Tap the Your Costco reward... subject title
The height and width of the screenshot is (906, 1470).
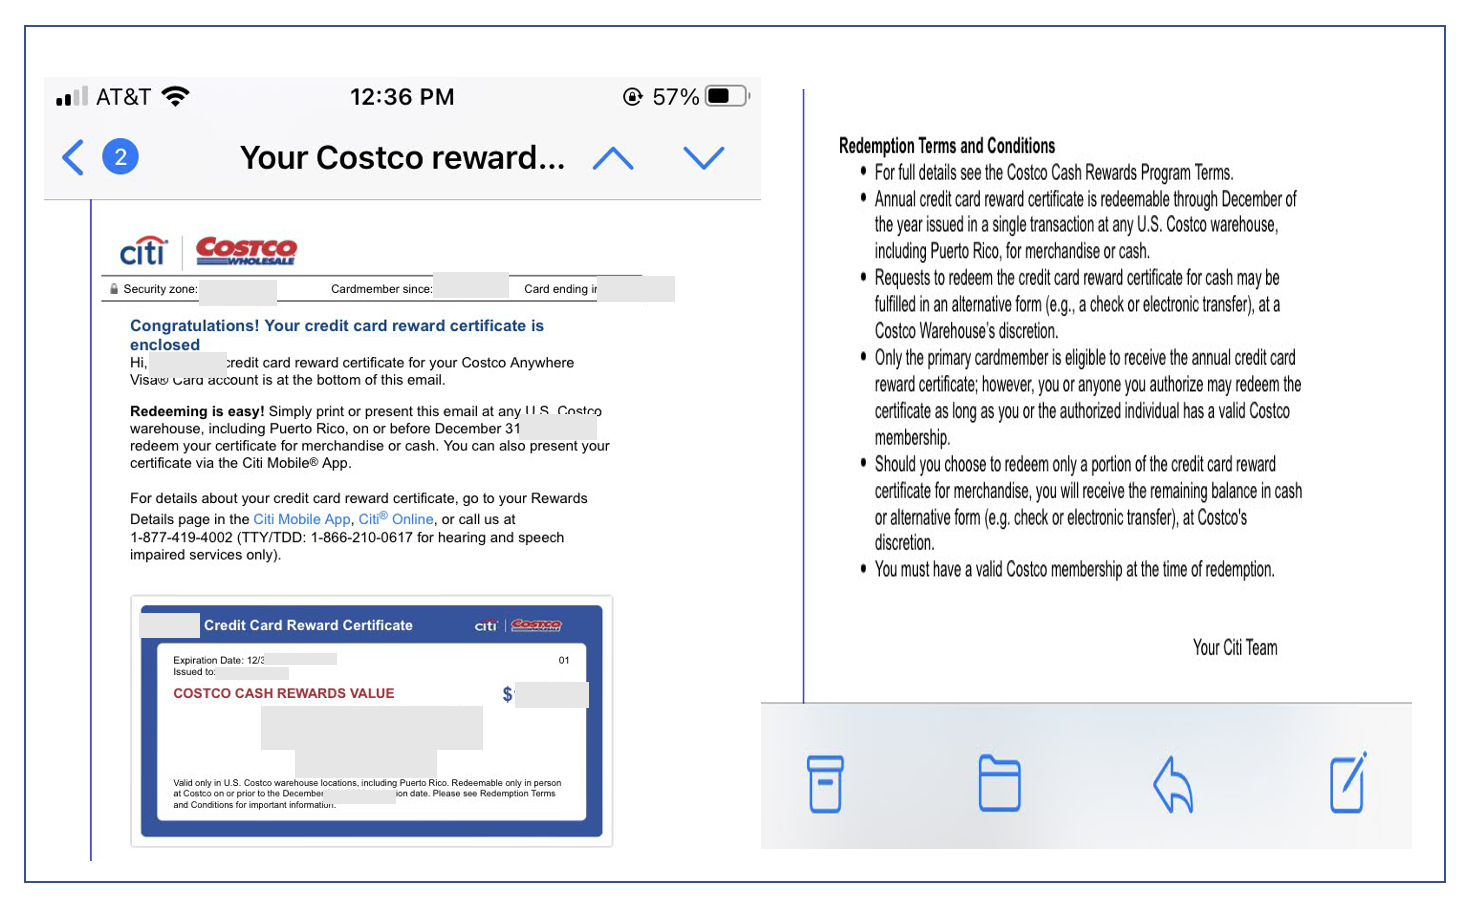(402, 158)
